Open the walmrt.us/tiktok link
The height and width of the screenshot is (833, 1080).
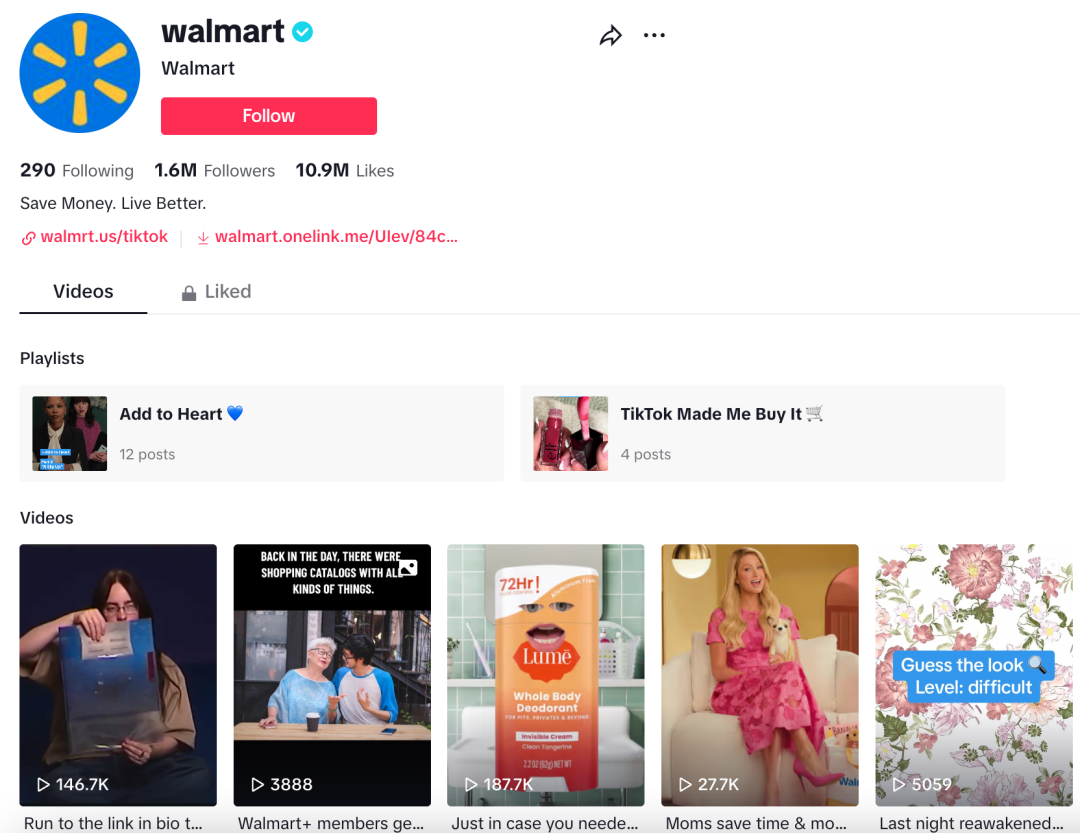[x=104, y=236]
